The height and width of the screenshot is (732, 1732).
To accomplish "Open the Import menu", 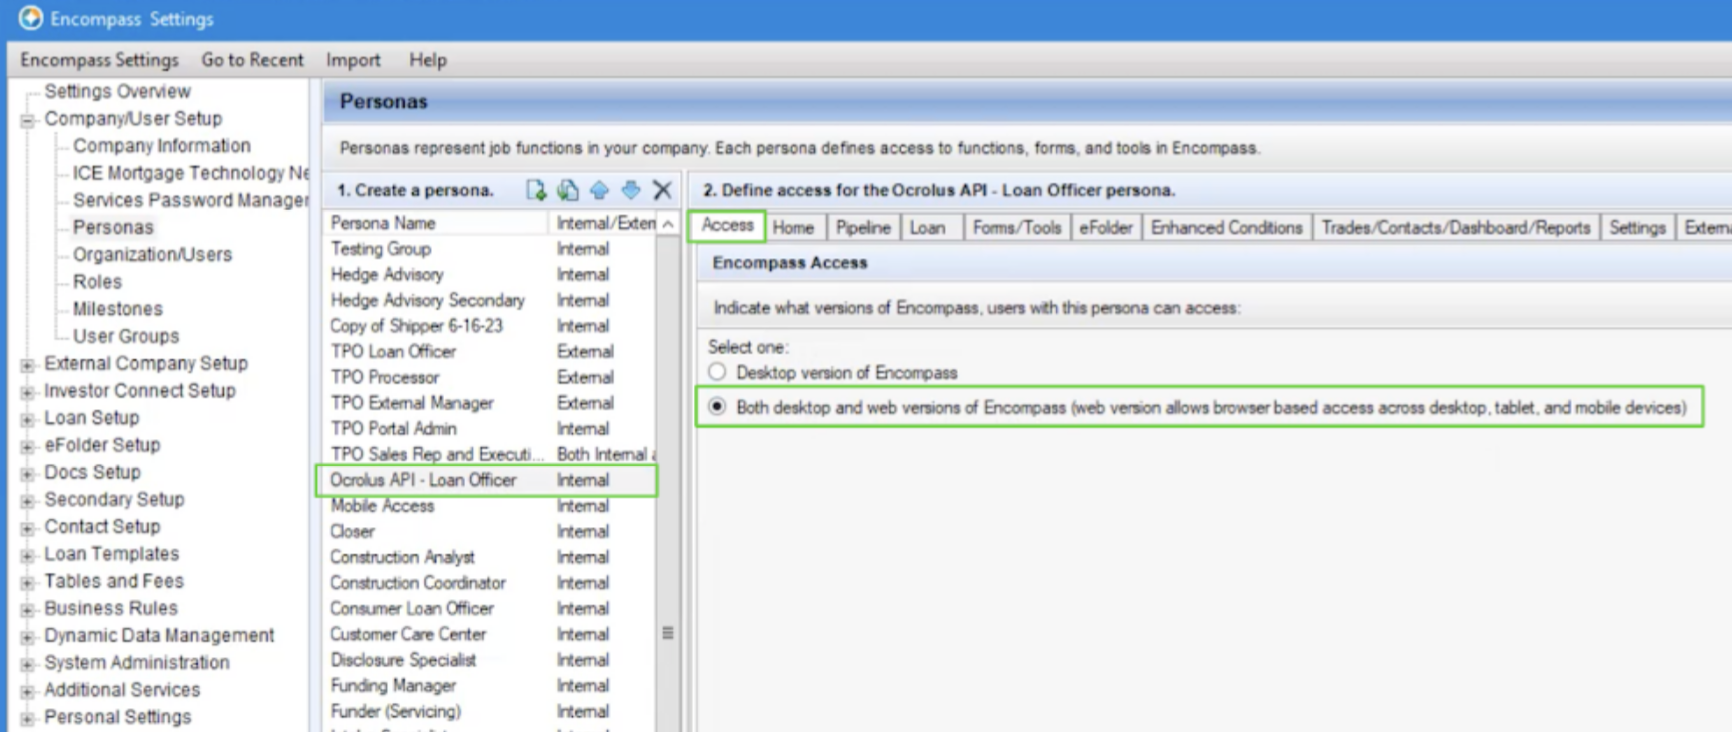I will 353,60.
